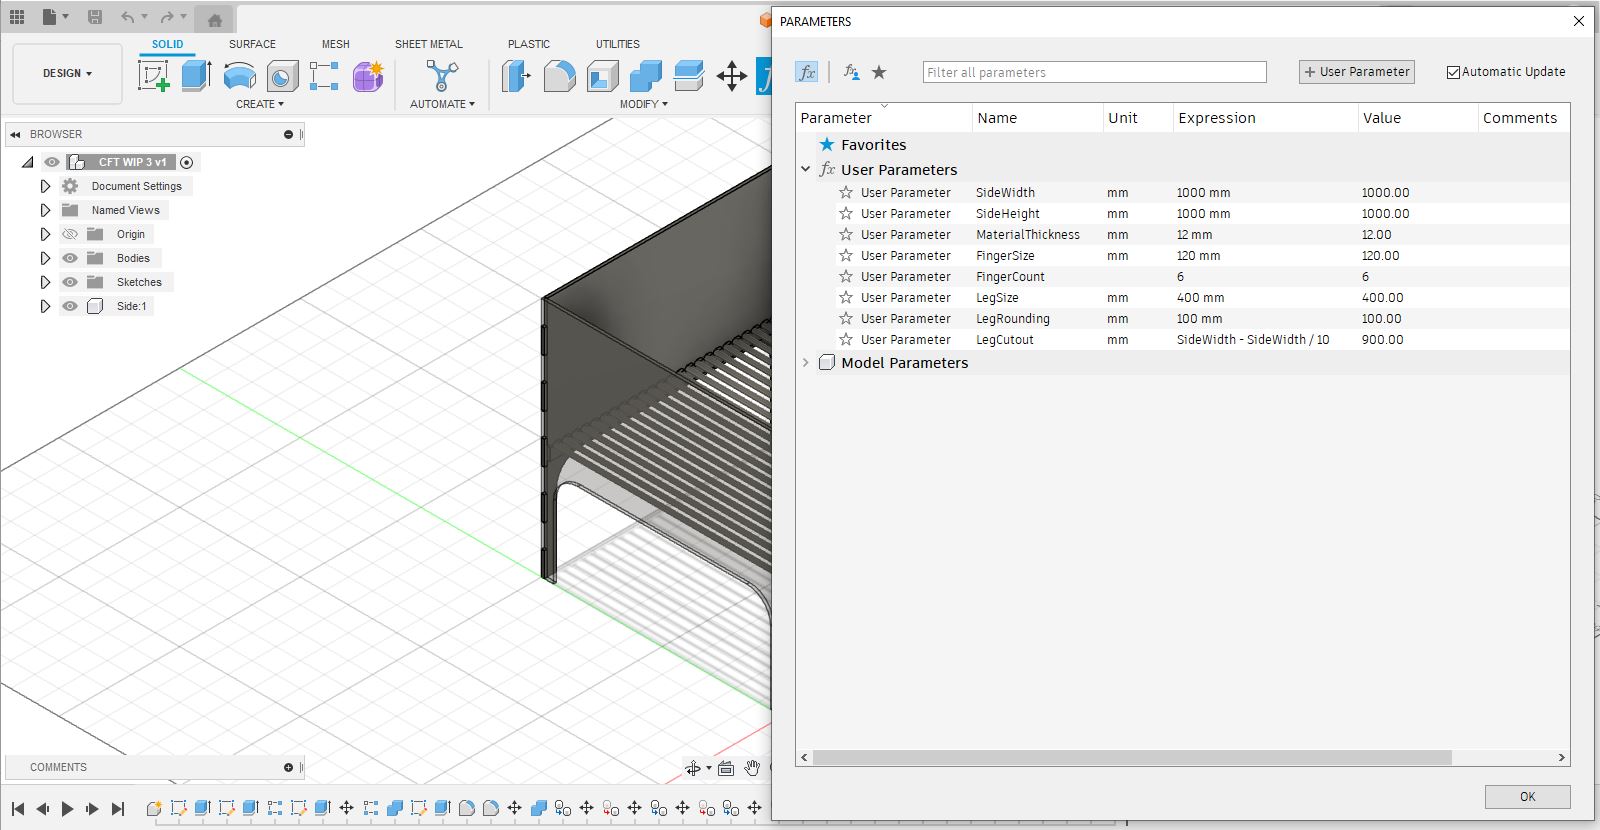Select the Rectangular Pattern tool

[324, 76]
